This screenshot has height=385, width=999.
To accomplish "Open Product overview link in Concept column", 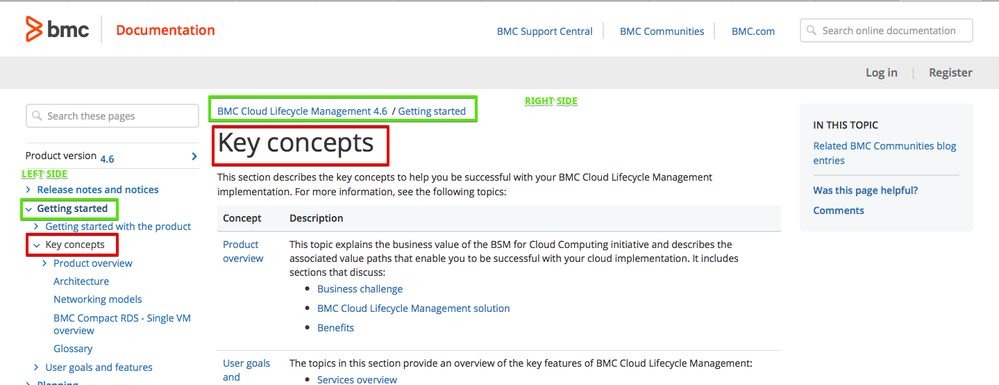I will pos(243,251).
